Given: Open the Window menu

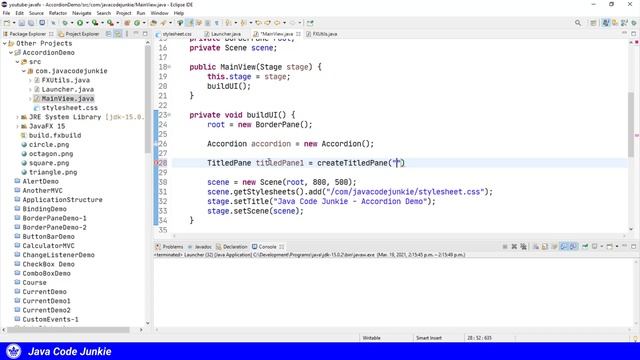Looking at the screenshot, I should point(159,13).
